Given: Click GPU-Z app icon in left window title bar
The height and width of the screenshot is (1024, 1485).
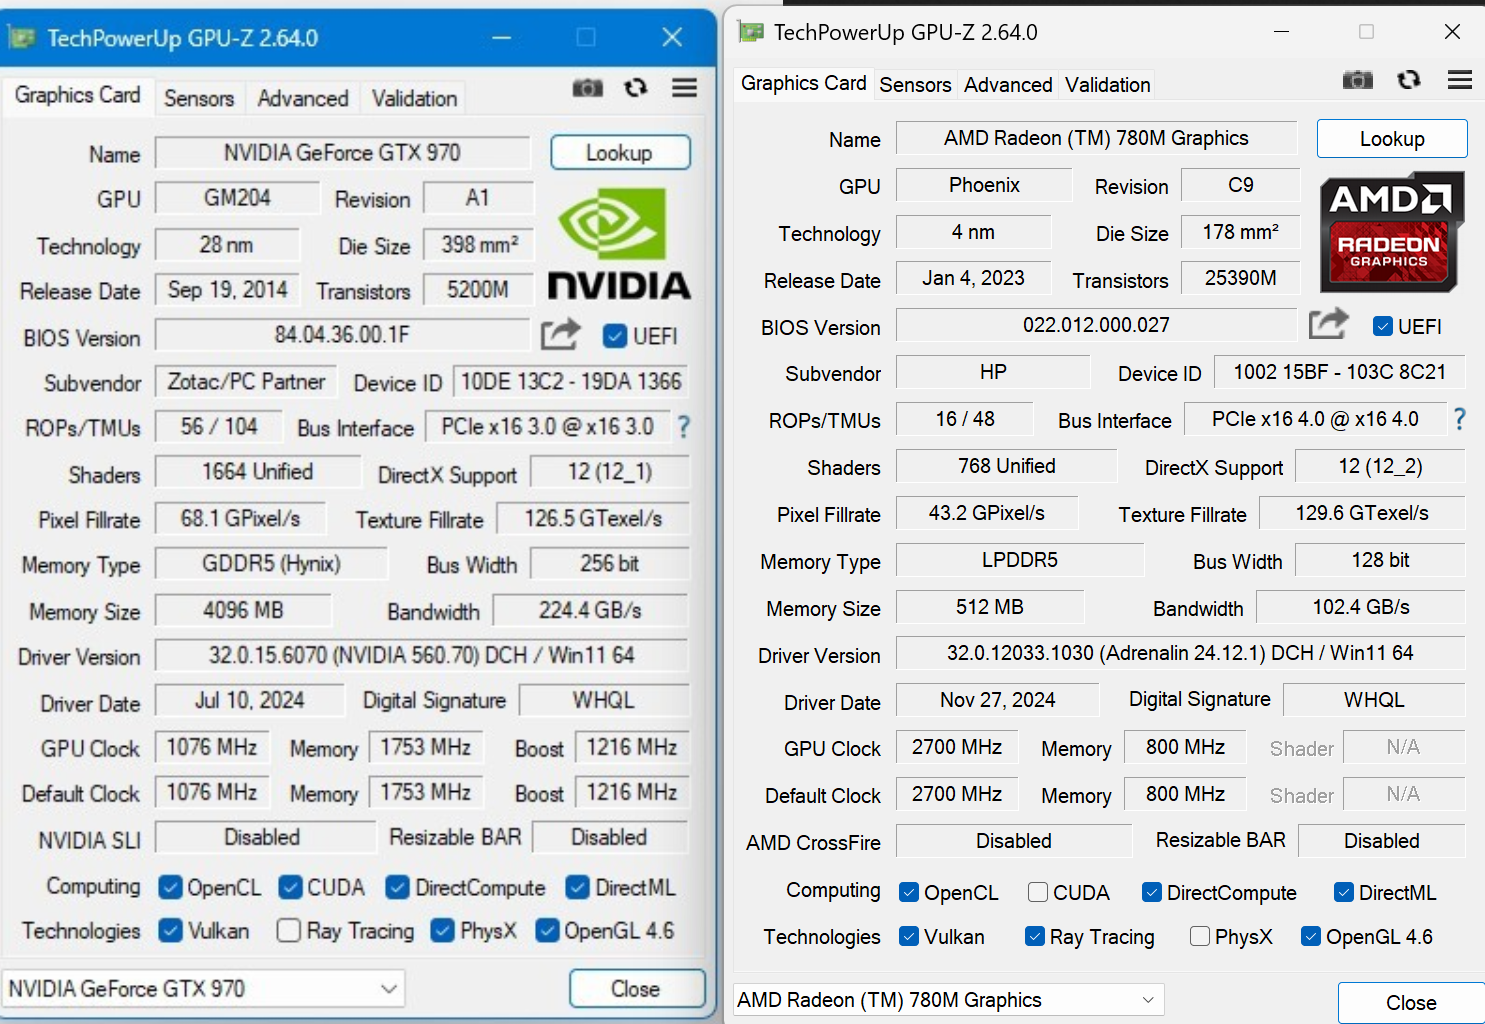Looking at the screenshot, I should tap(21, 38).
